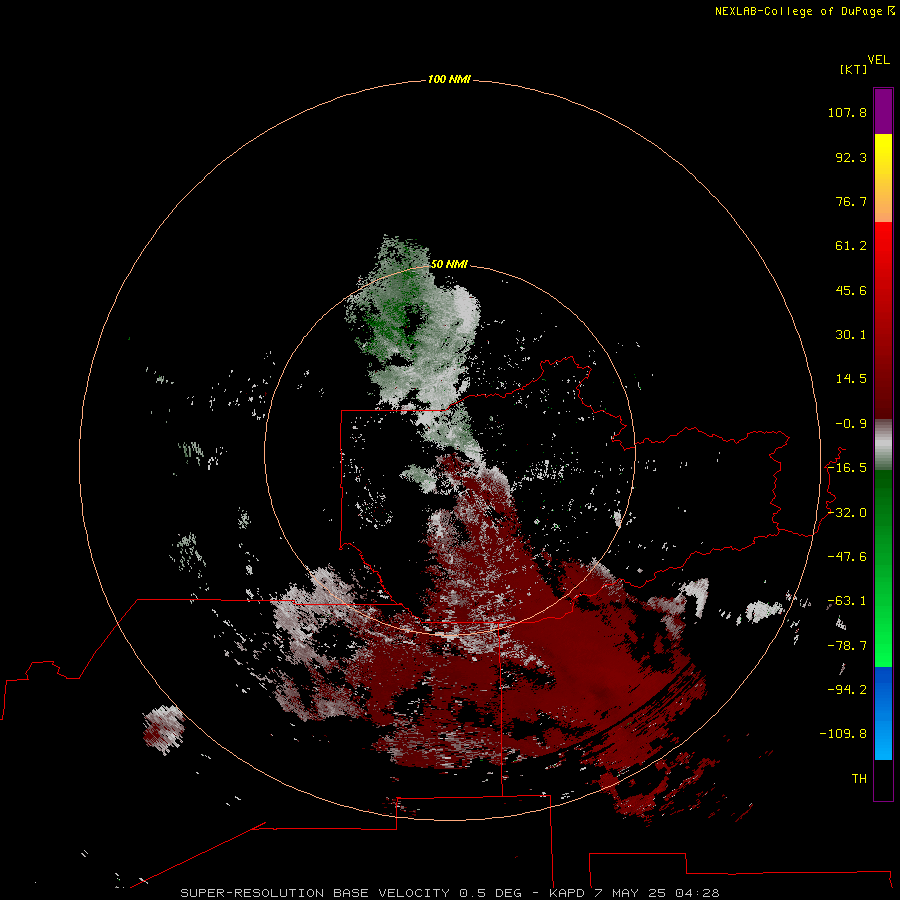900x900 pixels.
Task: Click the blue segment of velocity color bar
Action: pyautogui.click(x=883, y=713)
